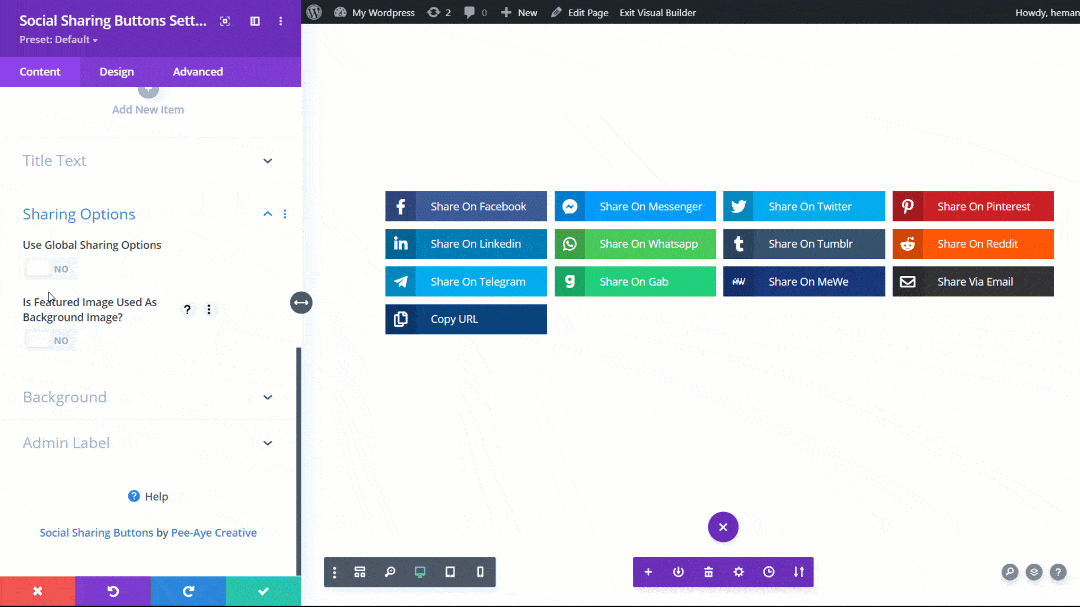Open page settings gear icon
Viewport: 1080px width, 607px height.
click(x=738, y=572)
